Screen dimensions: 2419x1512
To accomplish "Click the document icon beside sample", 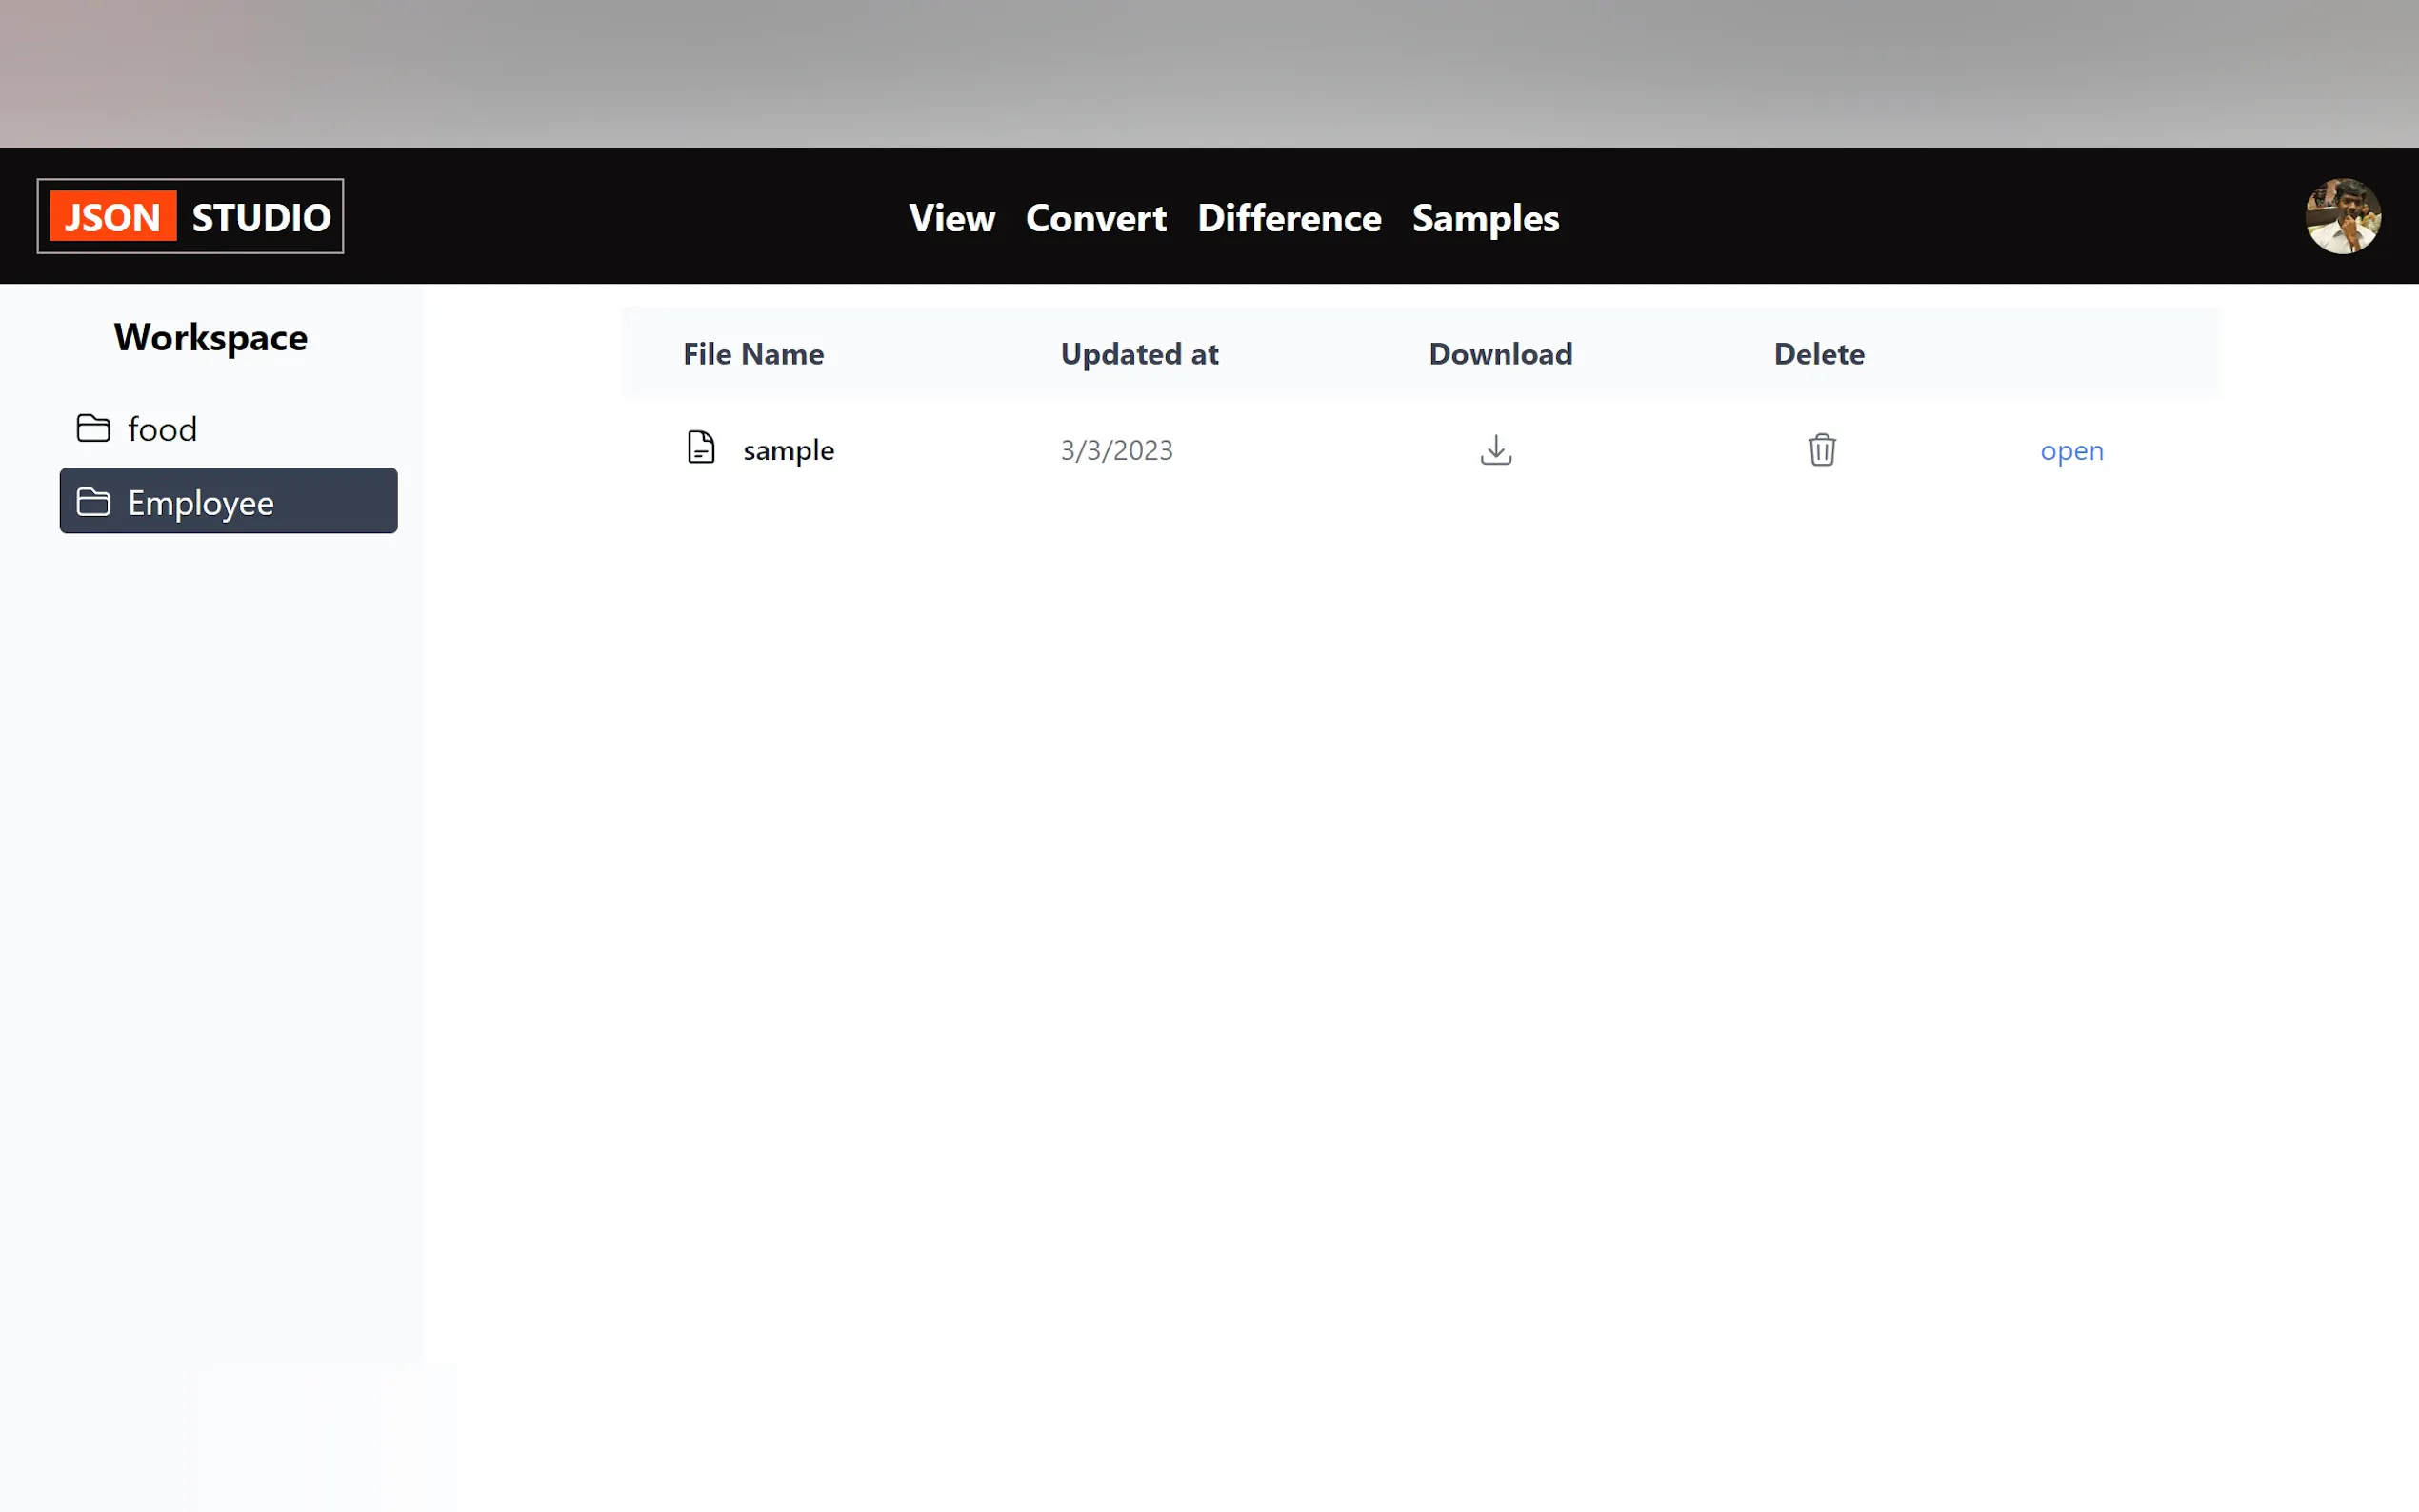I will 701,448.
